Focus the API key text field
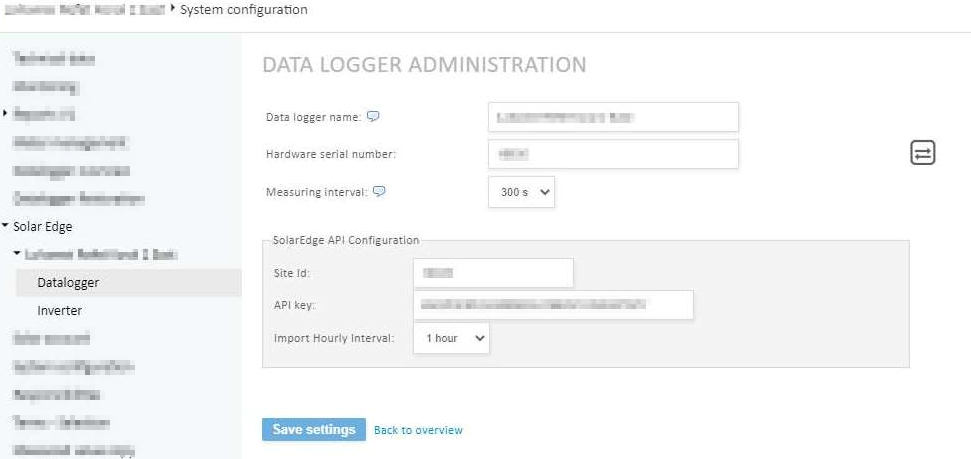The image size is (971, 459). 553,304
